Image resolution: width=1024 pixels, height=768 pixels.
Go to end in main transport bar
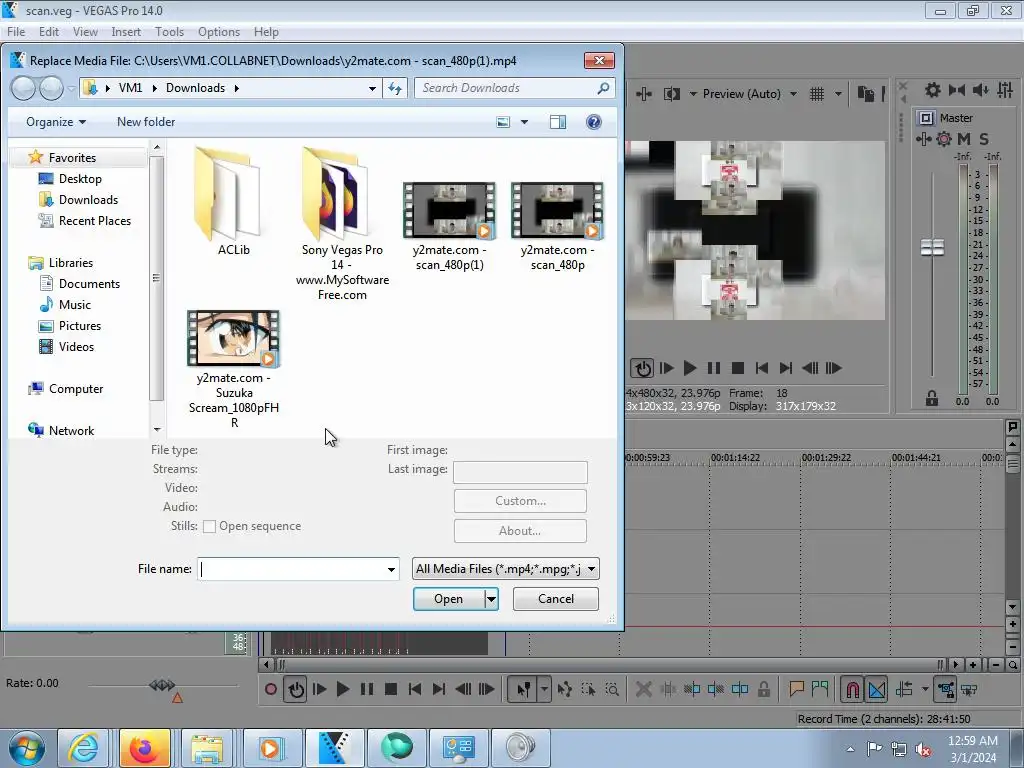coord(439,689)
